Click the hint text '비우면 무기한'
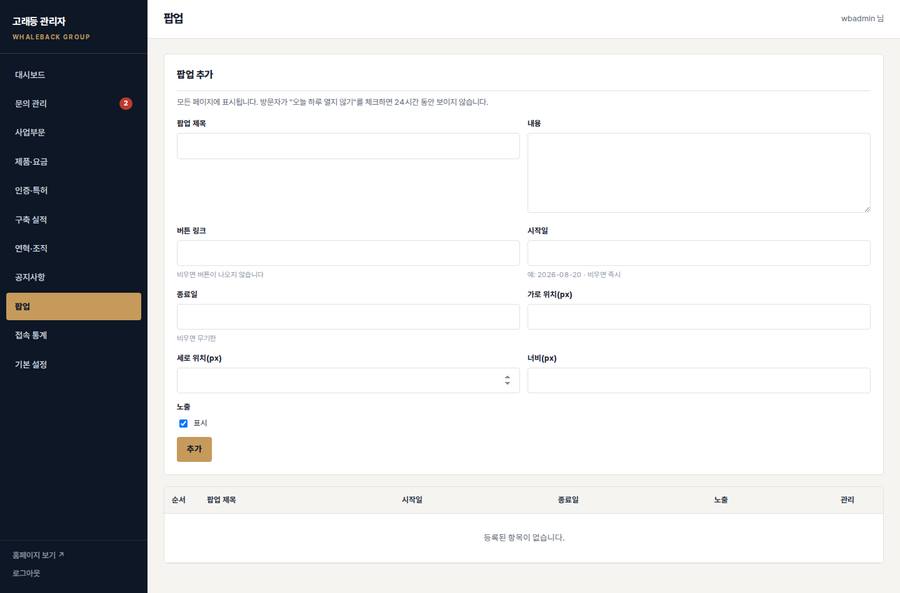Screen dimensions: 900x593 [196, 338]
